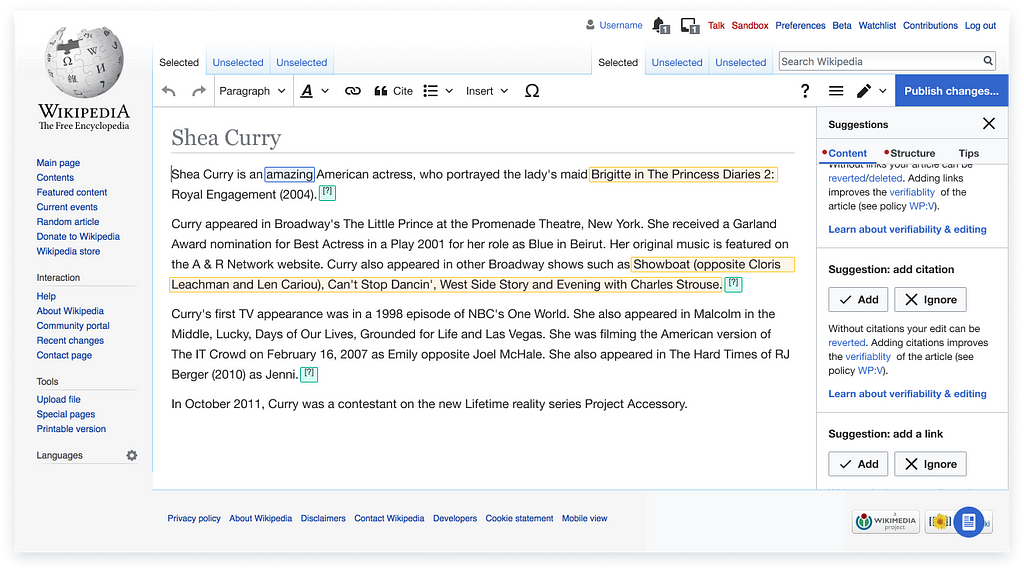Click the first 'Learn about verifiability & editing' link
Screen dimensions: 1024x571
tap(907, 229)
